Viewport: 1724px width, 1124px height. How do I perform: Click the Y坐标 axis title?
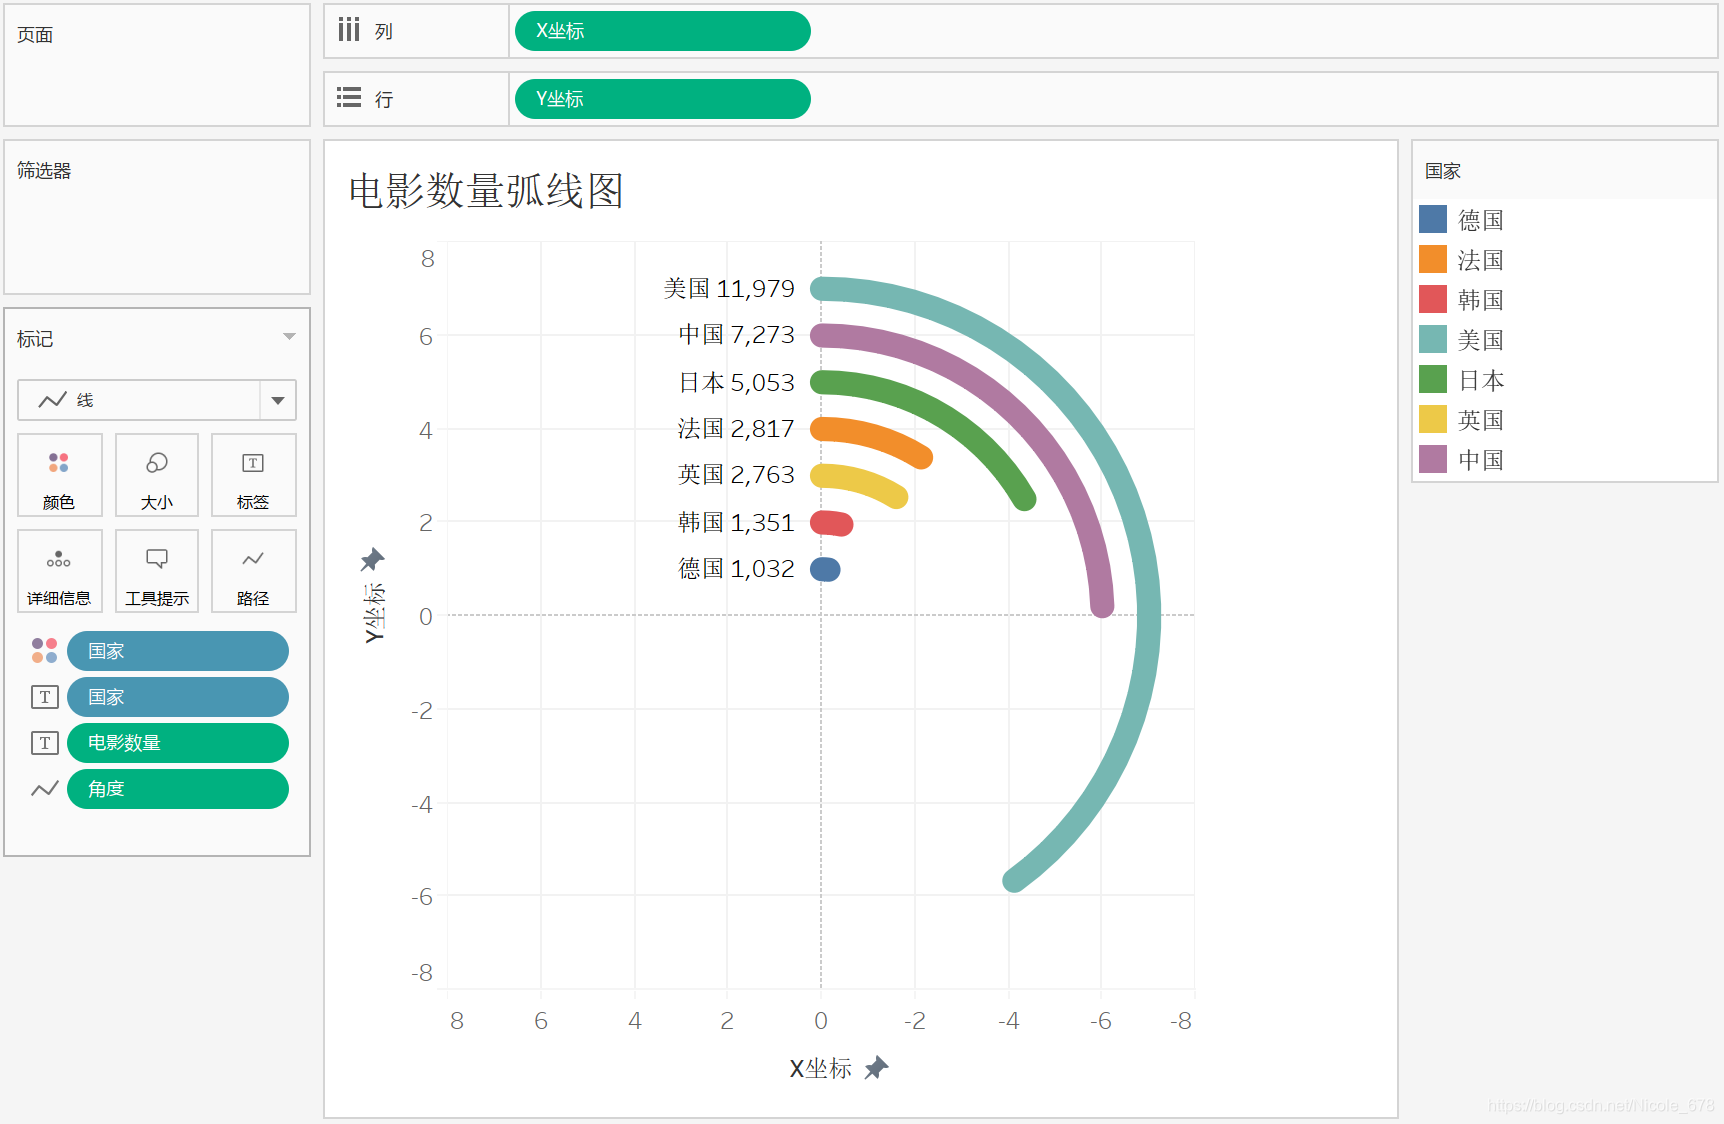tap(374, 612)
